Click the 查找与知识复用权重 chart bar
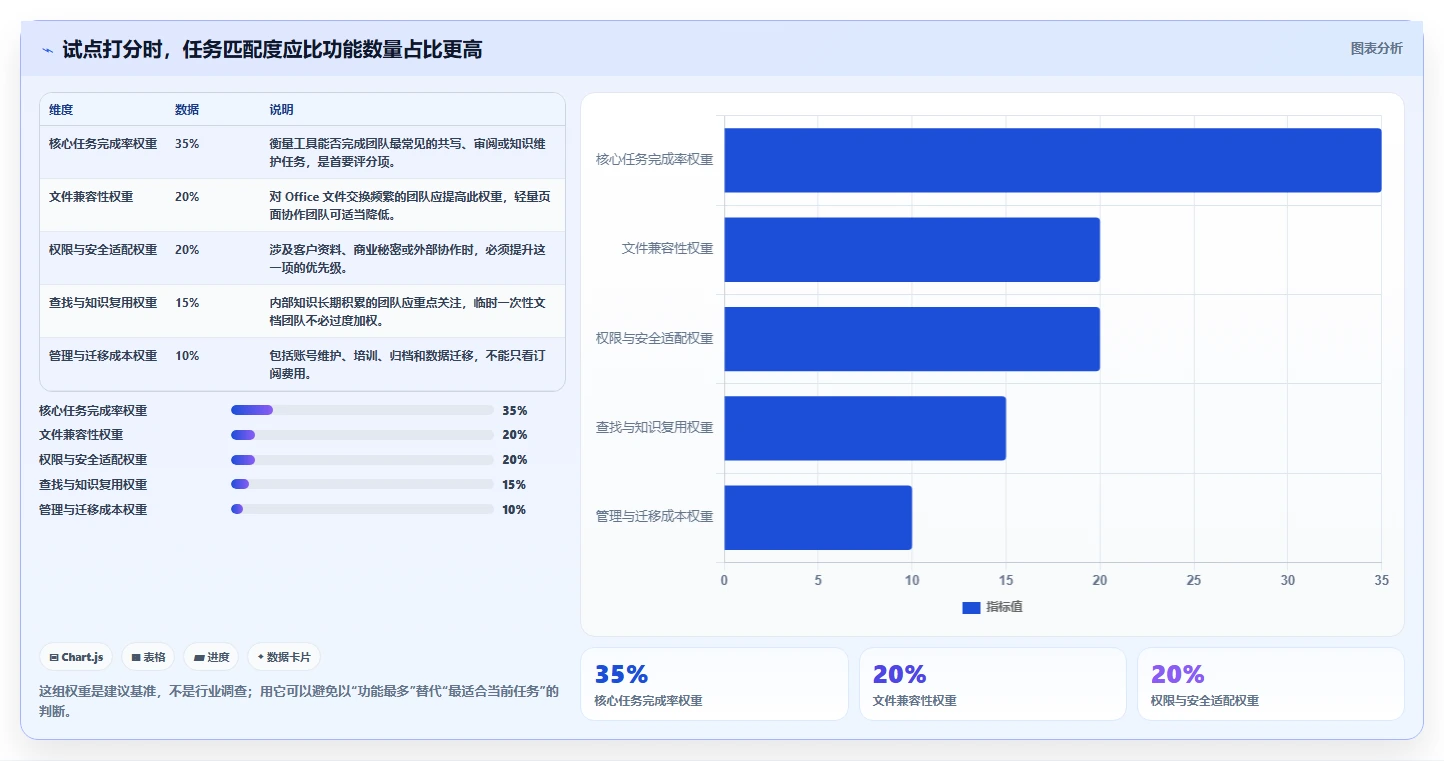 [x=865, y=428]
